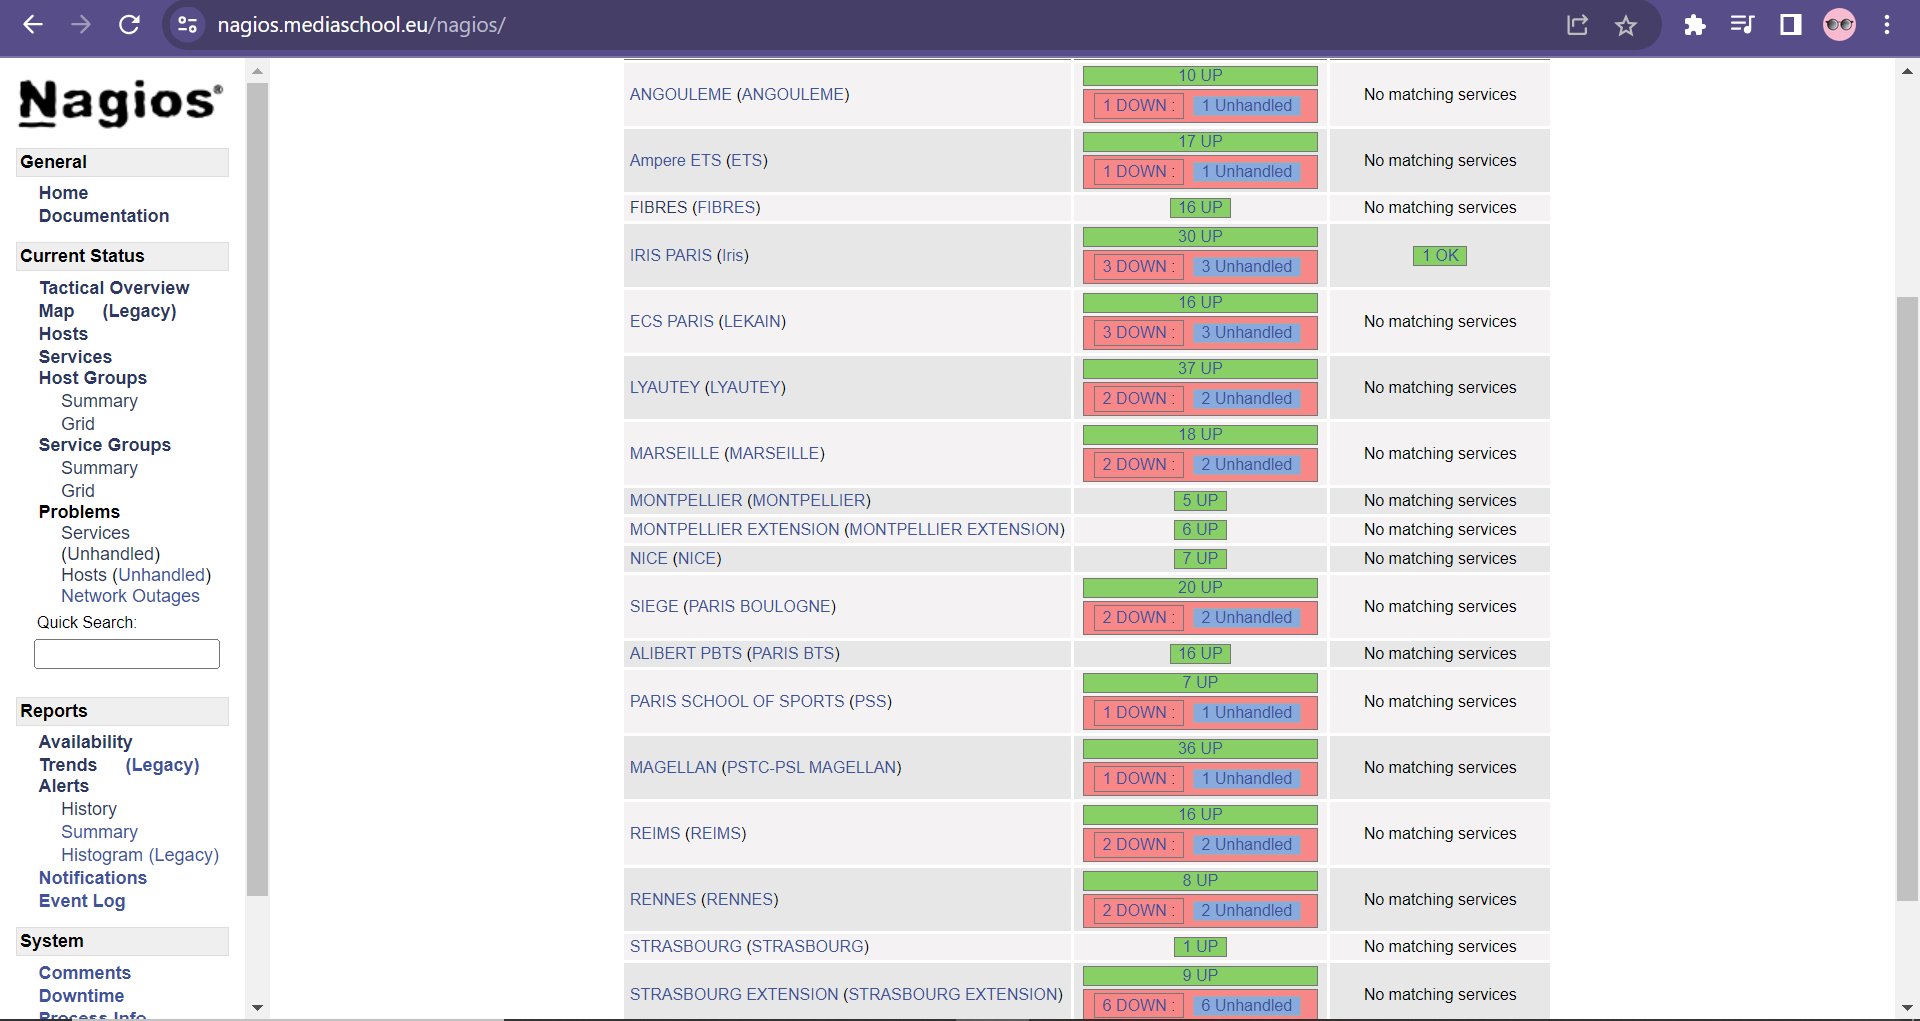Open the Chrome three-dot menu
The image size is (1920, 1021).
1887,25
